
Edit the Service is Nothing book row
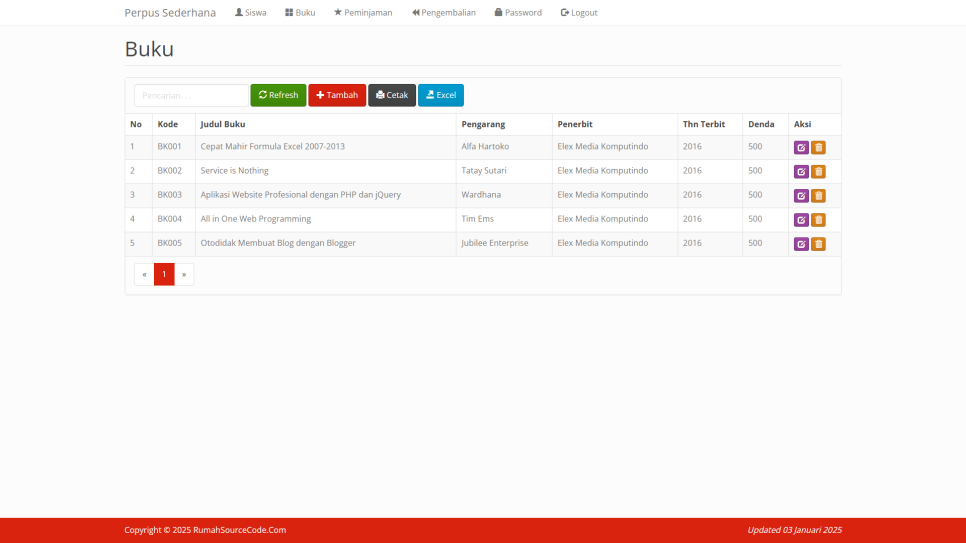801,172
